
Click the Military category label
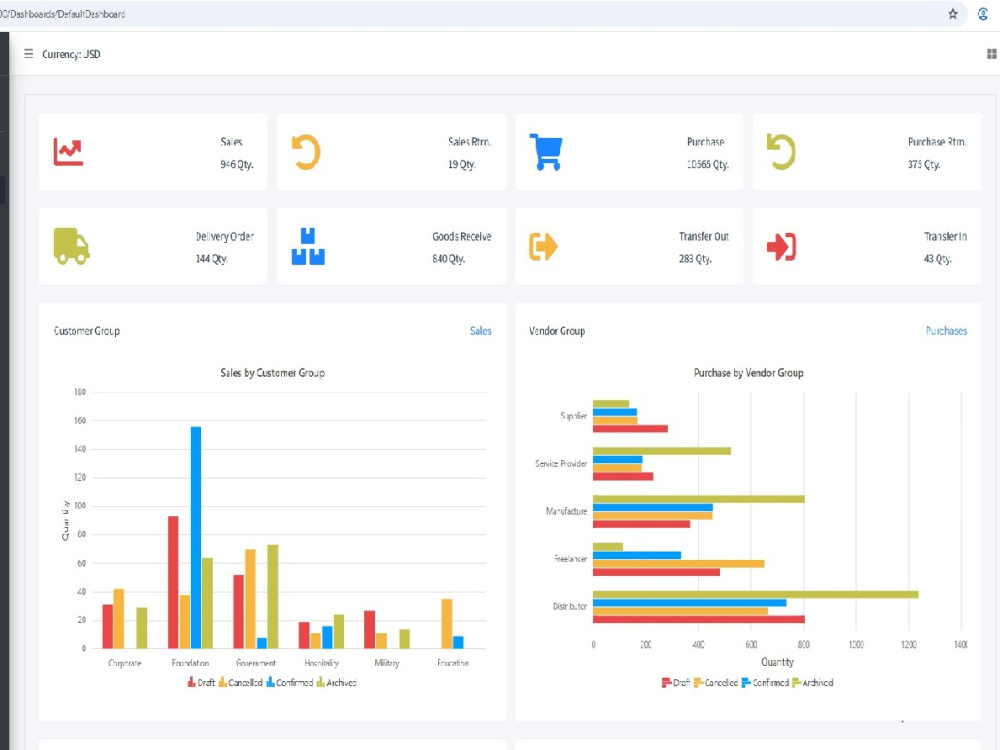click(x=386, y=663)
